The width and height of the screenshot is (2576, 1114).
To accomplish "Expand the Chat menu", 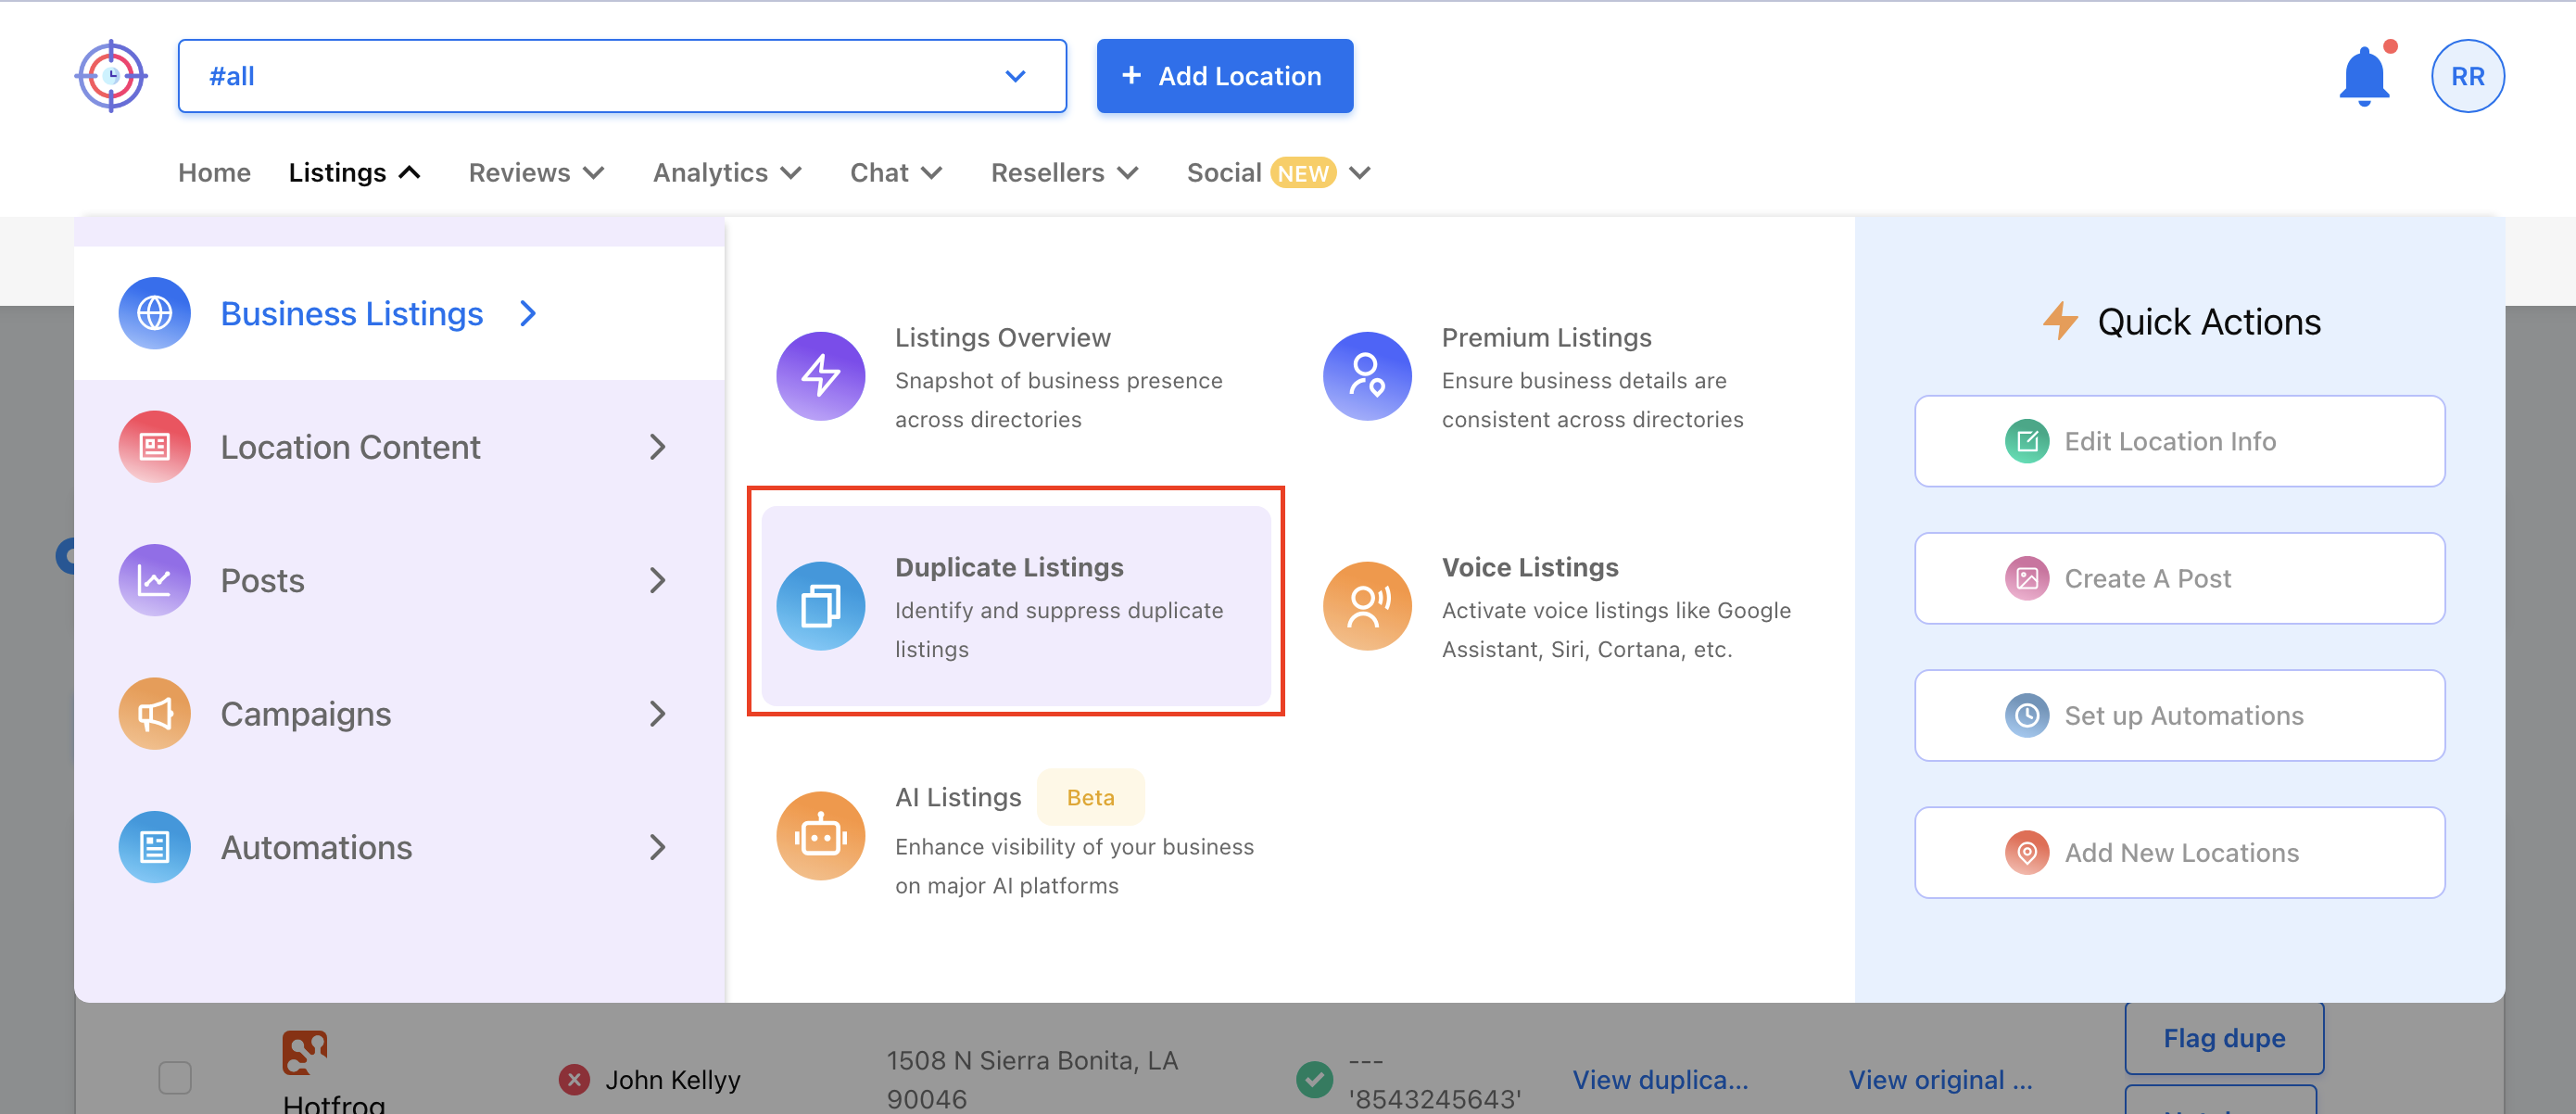I will tap(896, 173).
